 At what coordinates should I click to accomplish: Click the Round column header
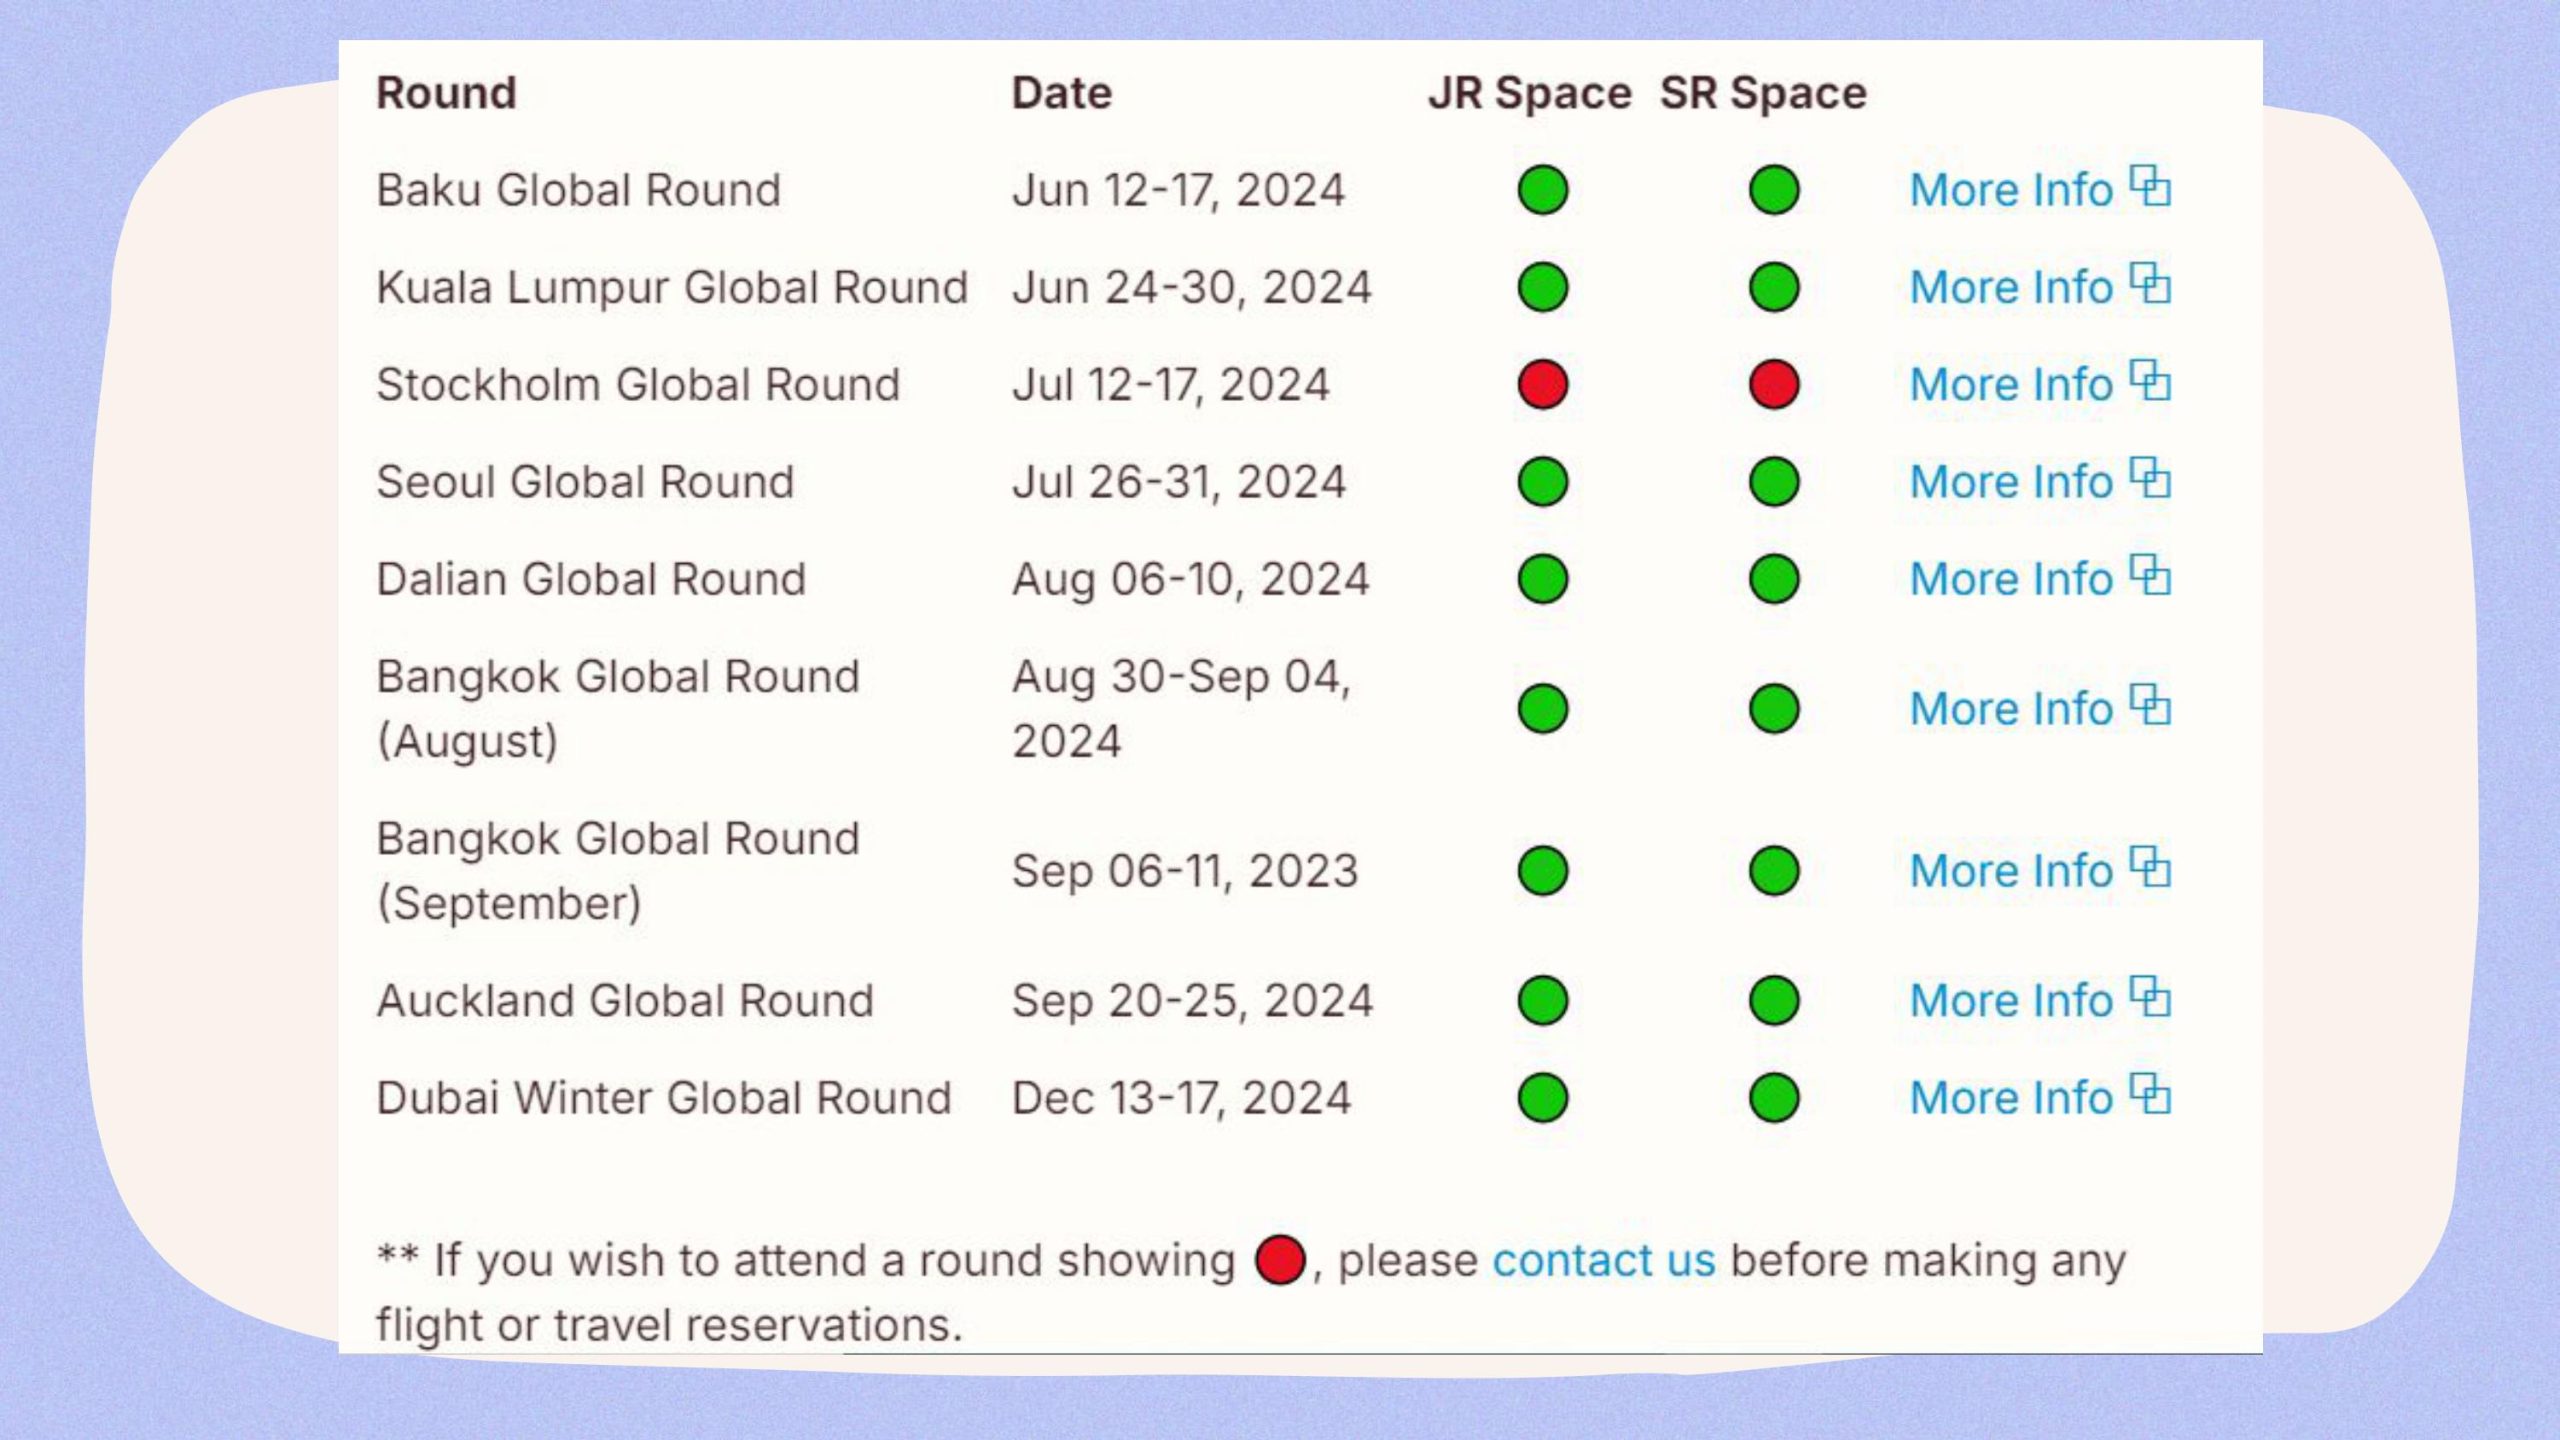coord(446,93)
